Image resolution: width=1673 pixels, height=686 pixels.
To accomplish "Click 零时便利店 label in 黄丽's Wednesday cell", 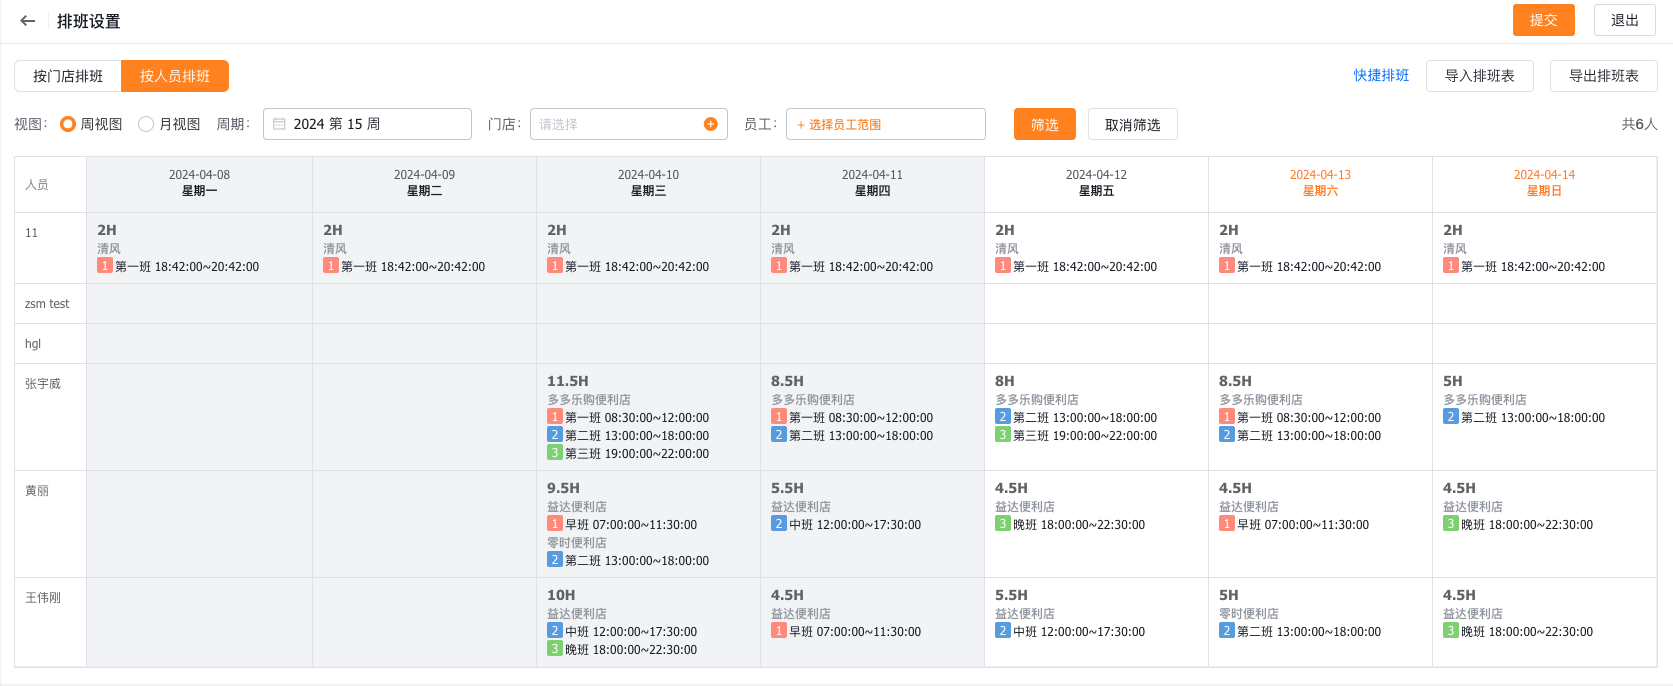I will pos(577,543).
